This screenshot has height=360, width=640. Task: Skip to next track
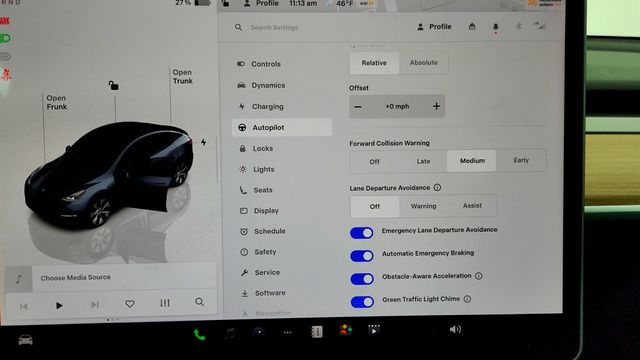(x=95, y=305)
